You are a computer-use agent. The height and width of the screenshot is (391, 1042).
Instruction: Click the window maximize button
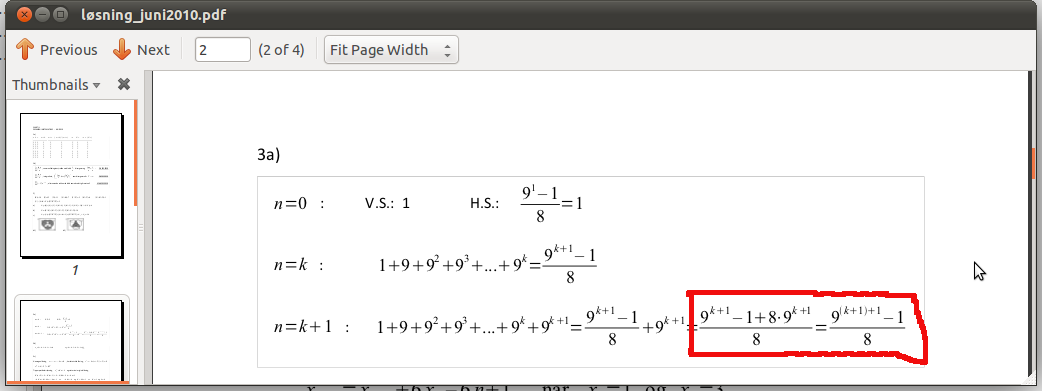pos(60,14)
